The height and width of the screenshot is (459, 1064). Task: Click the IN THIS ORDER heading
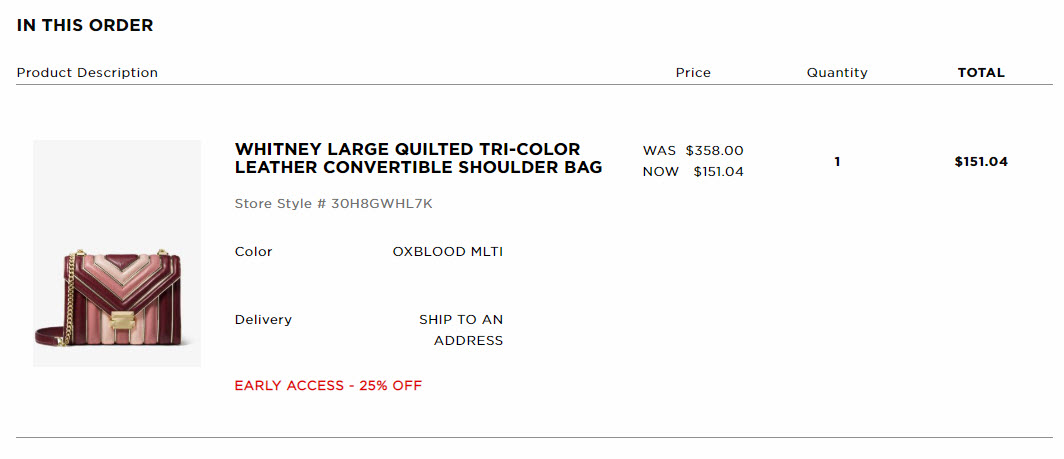[85, 26]
